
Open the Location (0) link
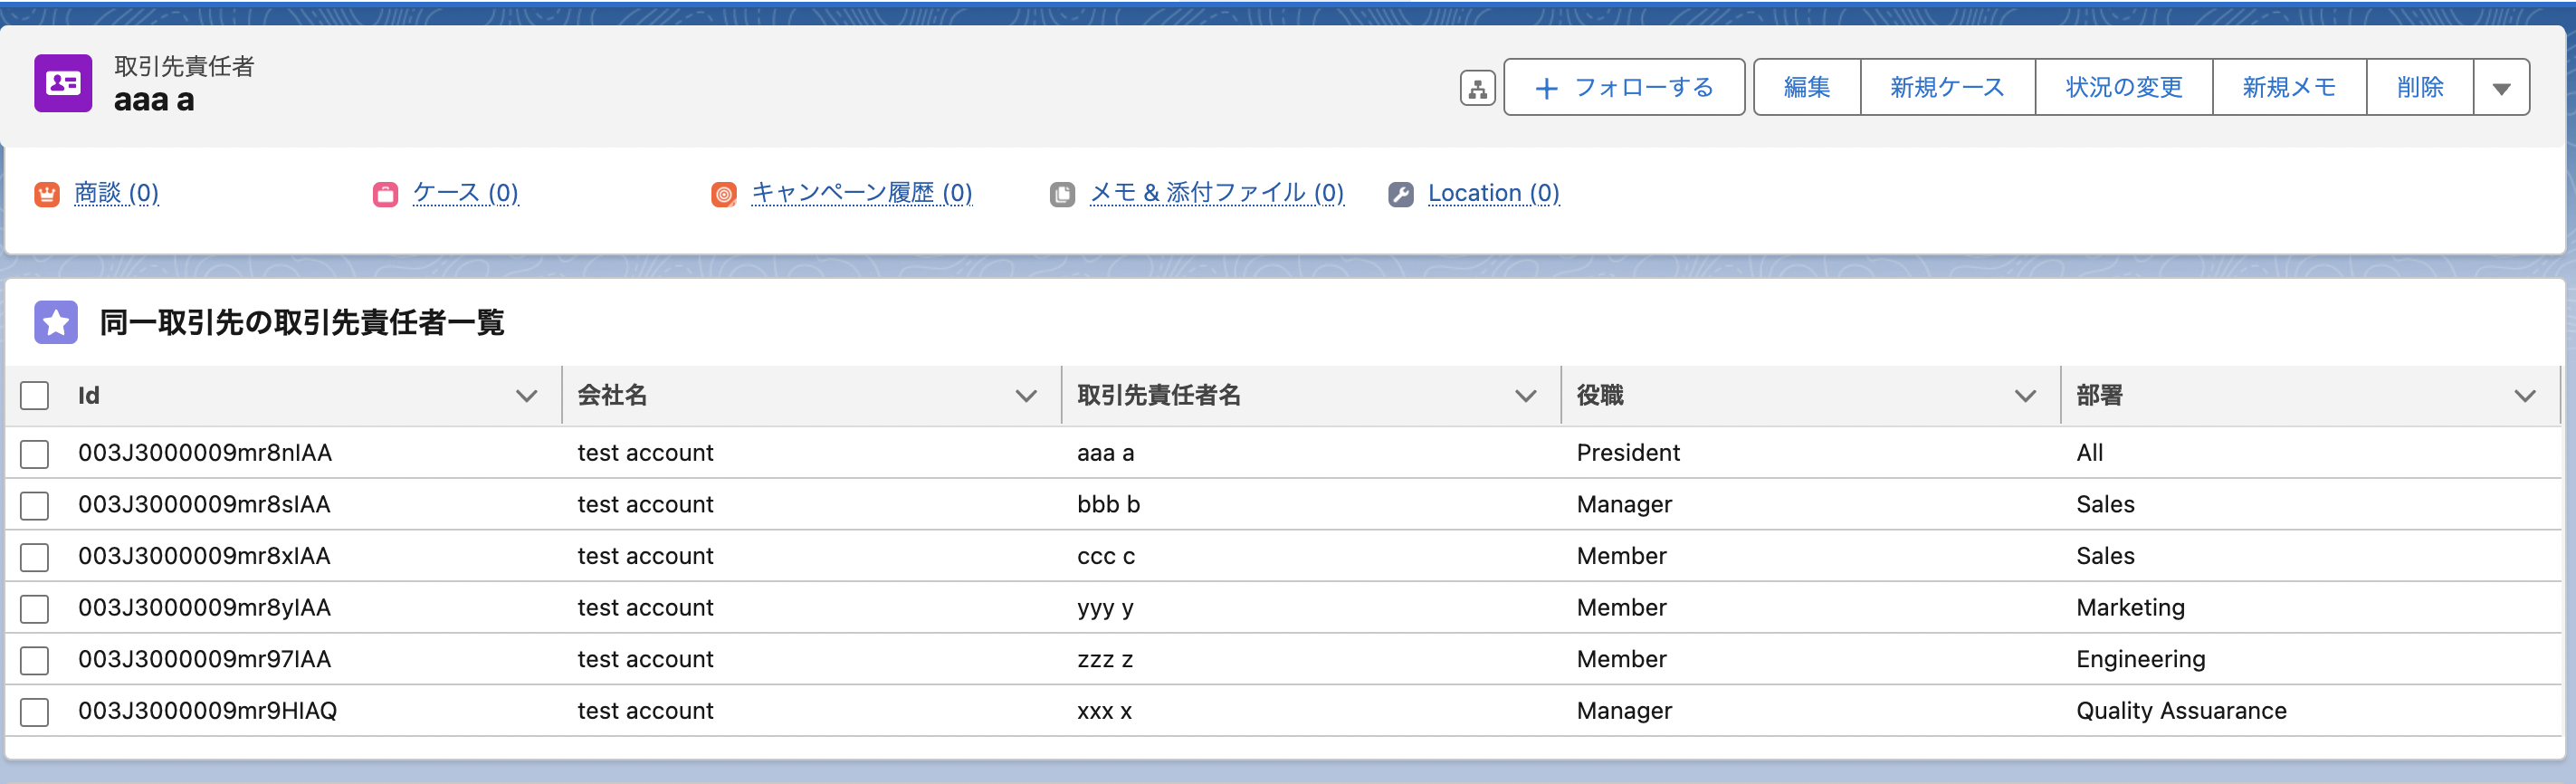1494,193
